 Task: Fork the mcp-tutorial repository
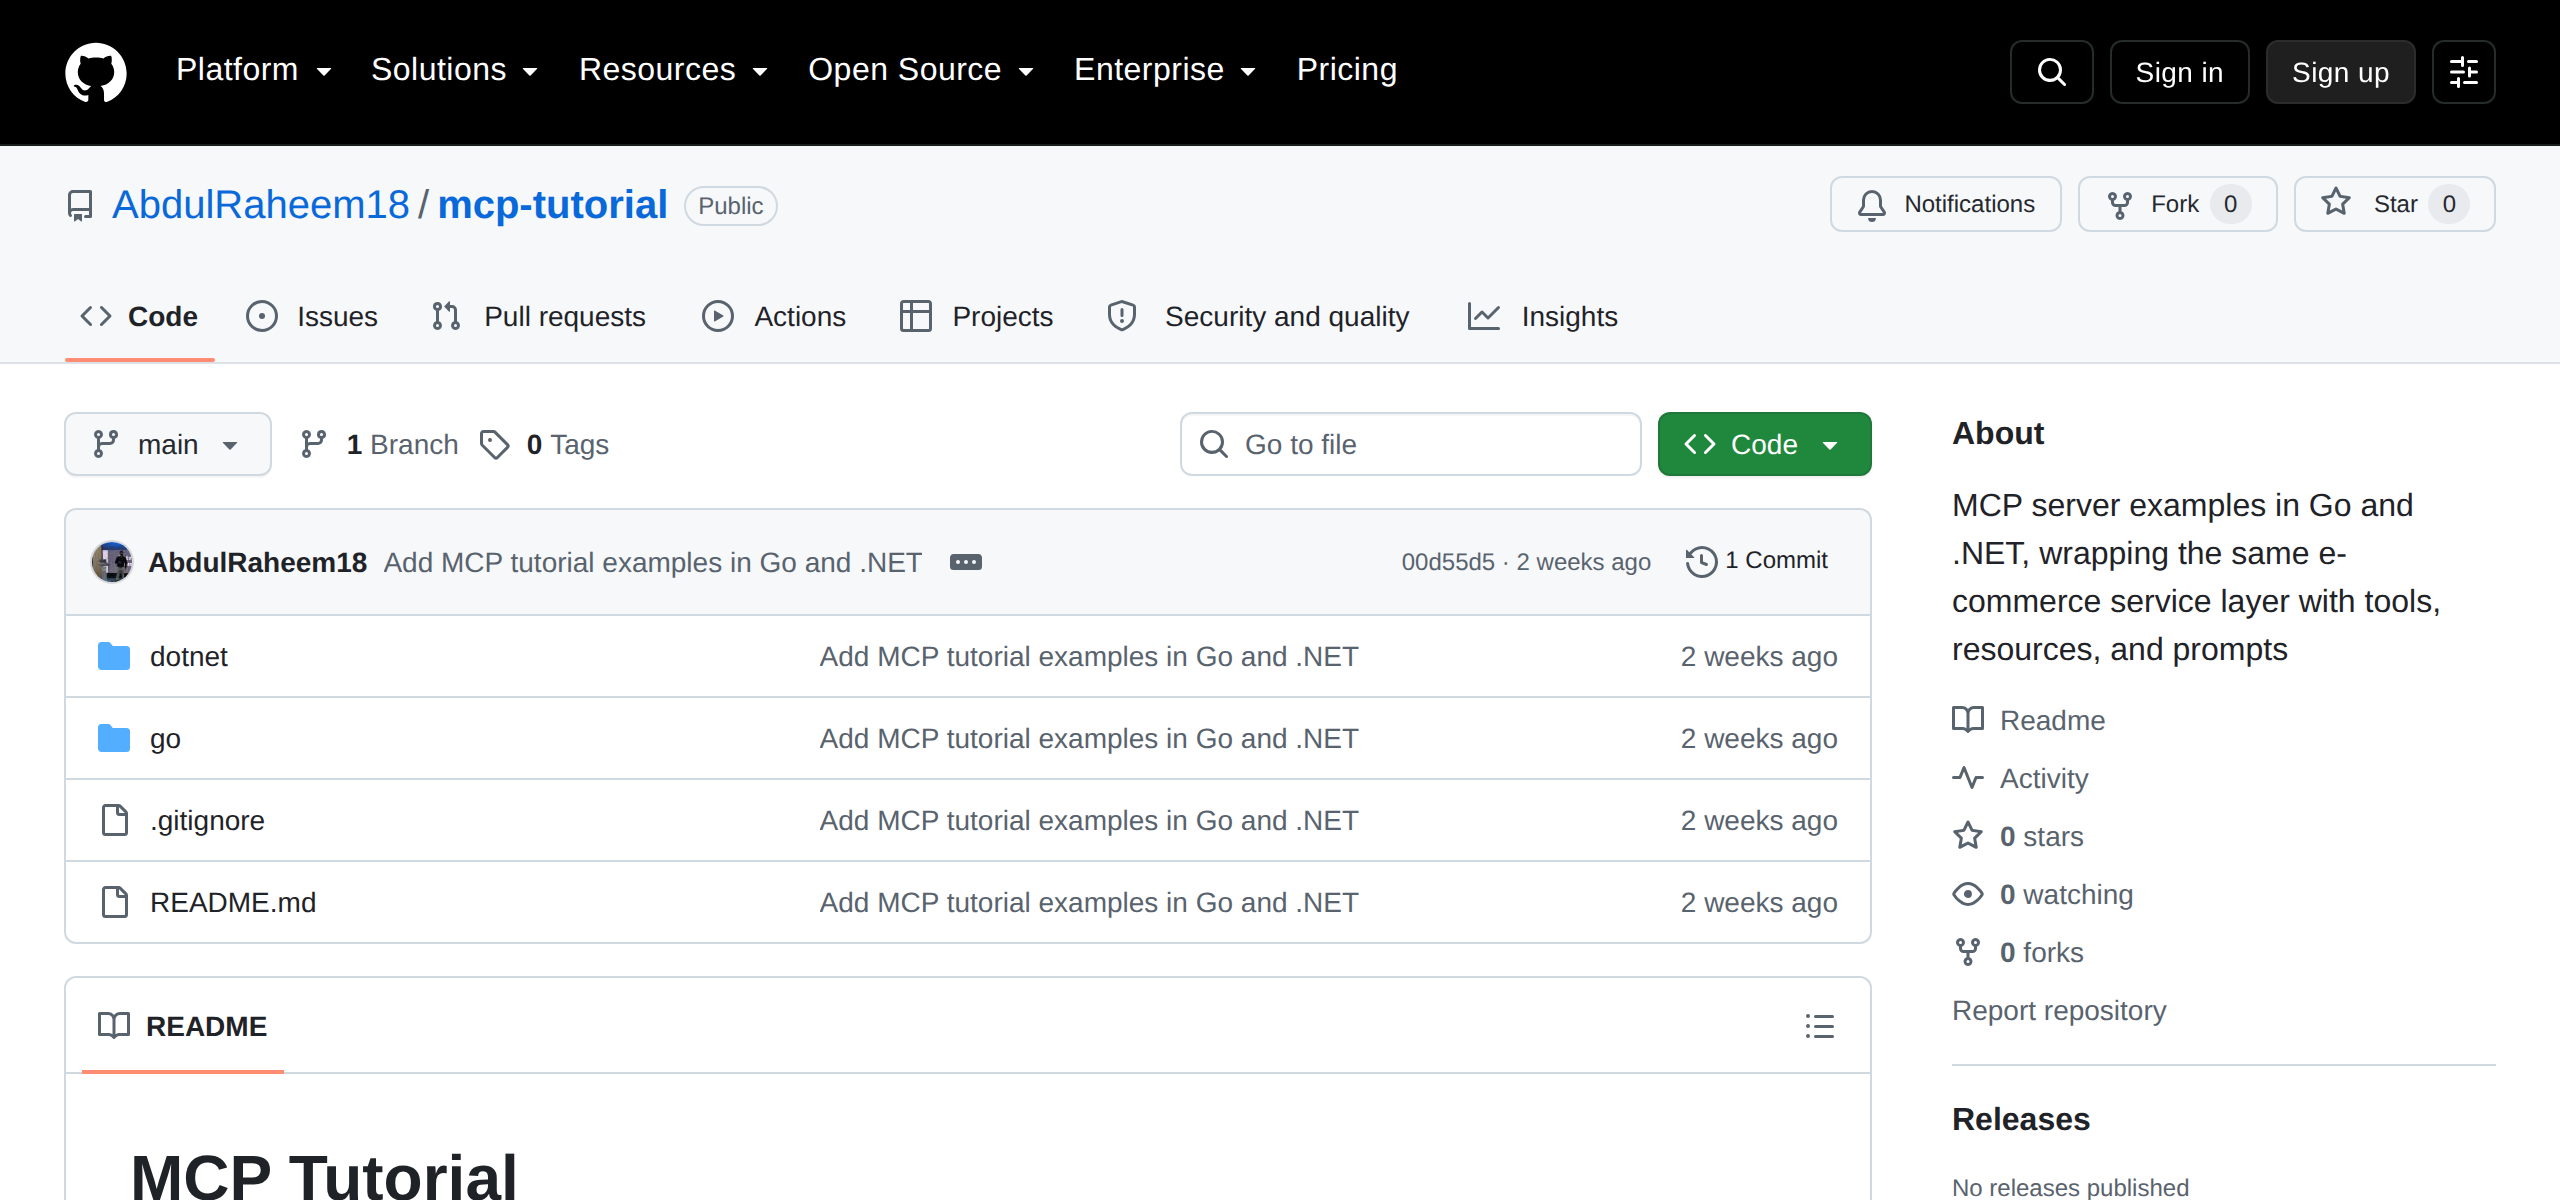[x=2177, y=204]
